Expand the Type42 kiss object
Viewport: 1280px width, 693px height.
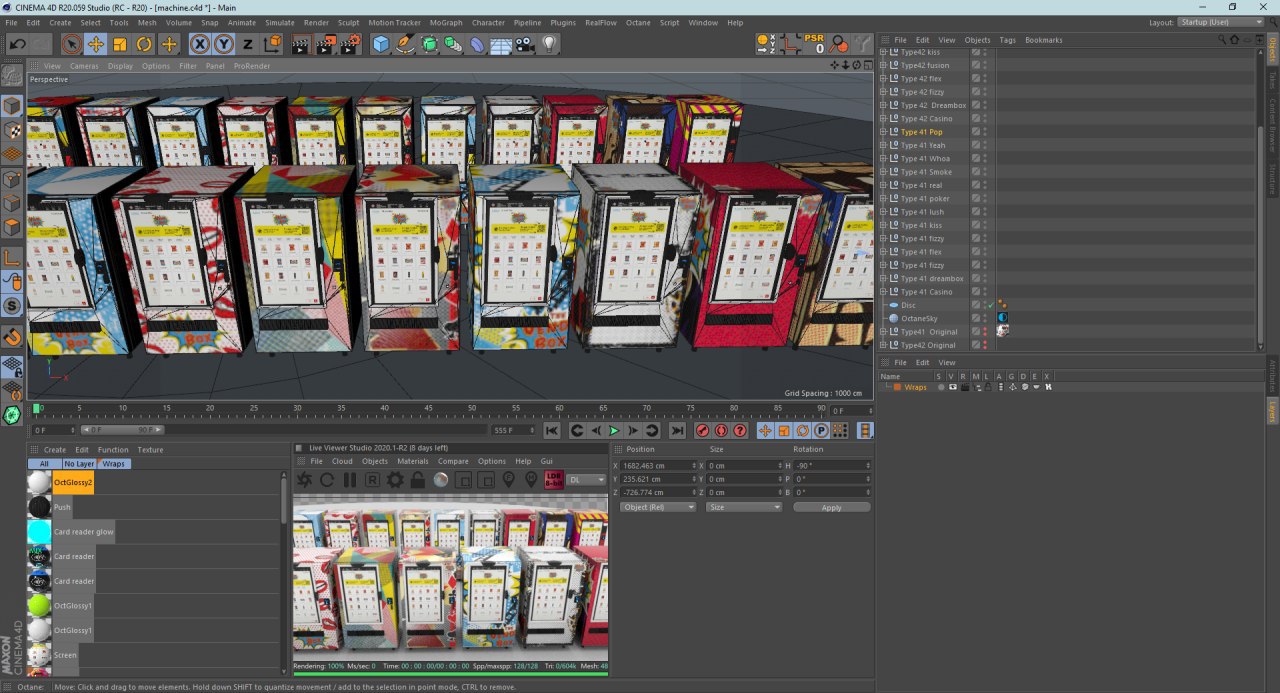[x=883, y=52]
